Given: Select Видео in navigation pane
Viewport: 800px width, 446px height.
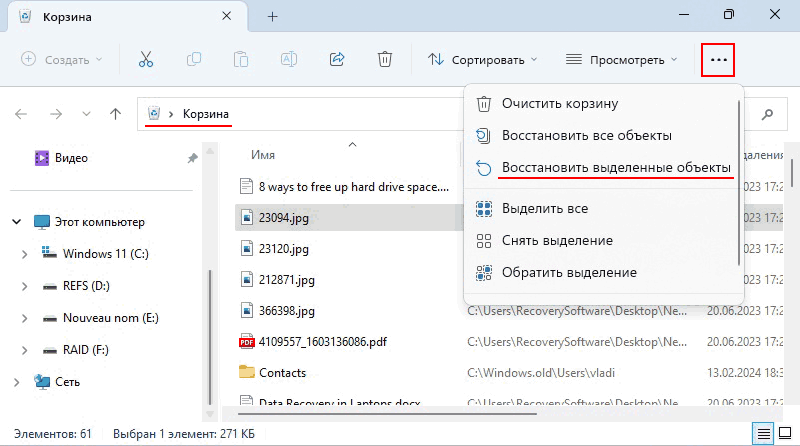Looking at the screenshot, I should click(71, 158).
